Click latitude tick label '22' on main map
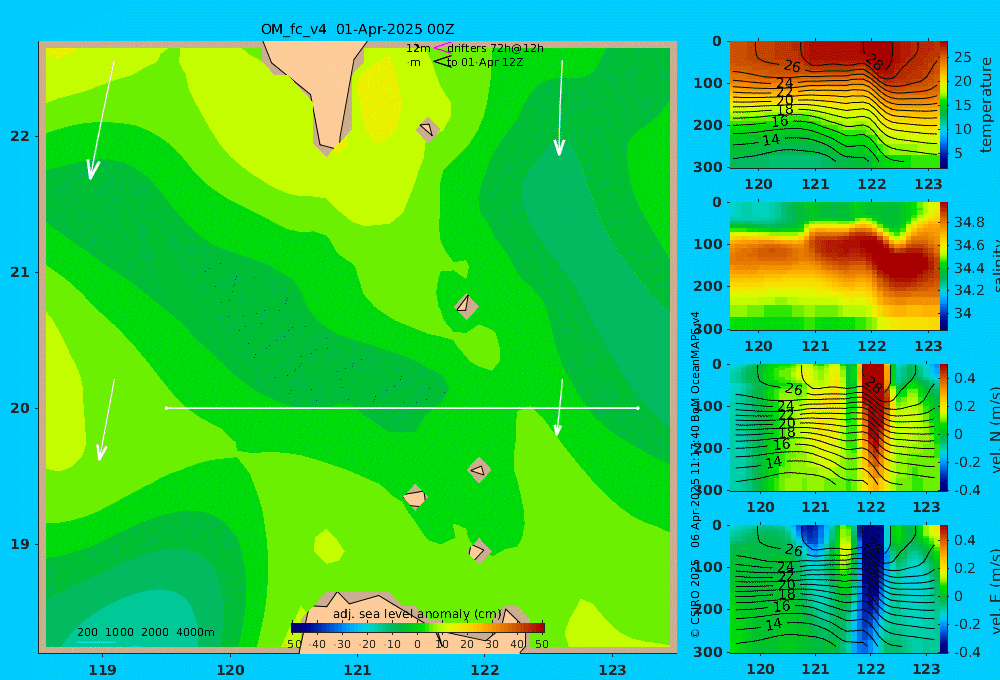 click(20, 136)
